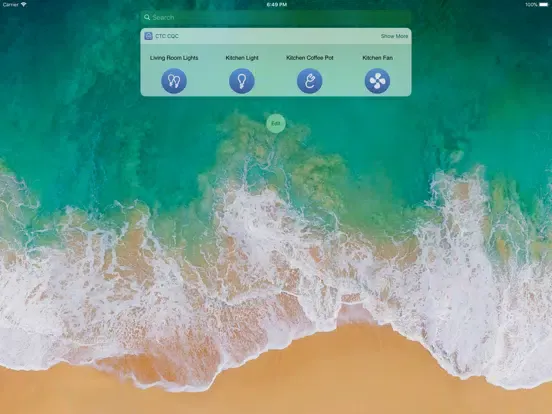Tap the Wi-Fi icon in status bar
Screen dimensions: 552x414
click(x=24, y=4)
